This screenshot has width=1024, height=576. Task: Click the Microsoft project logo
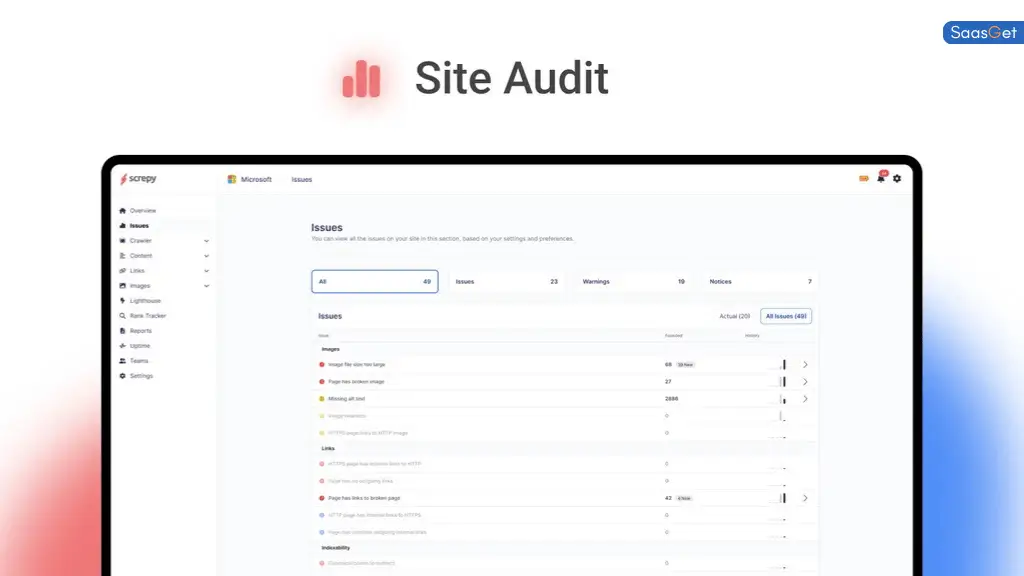click(231, 179)
